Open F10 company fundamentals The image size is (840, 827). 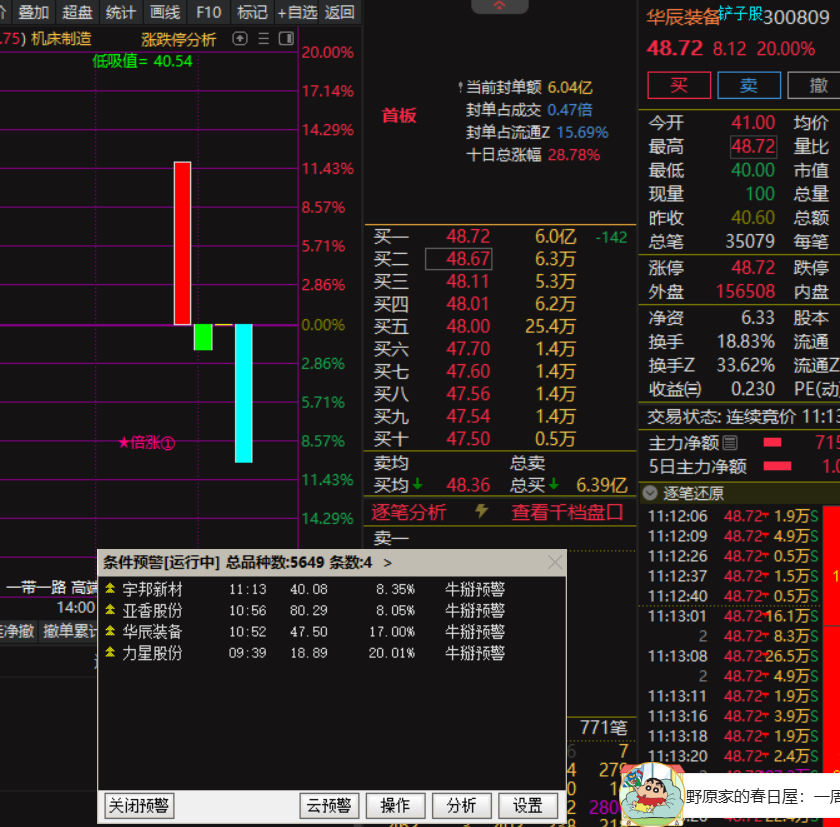(208, 12)
